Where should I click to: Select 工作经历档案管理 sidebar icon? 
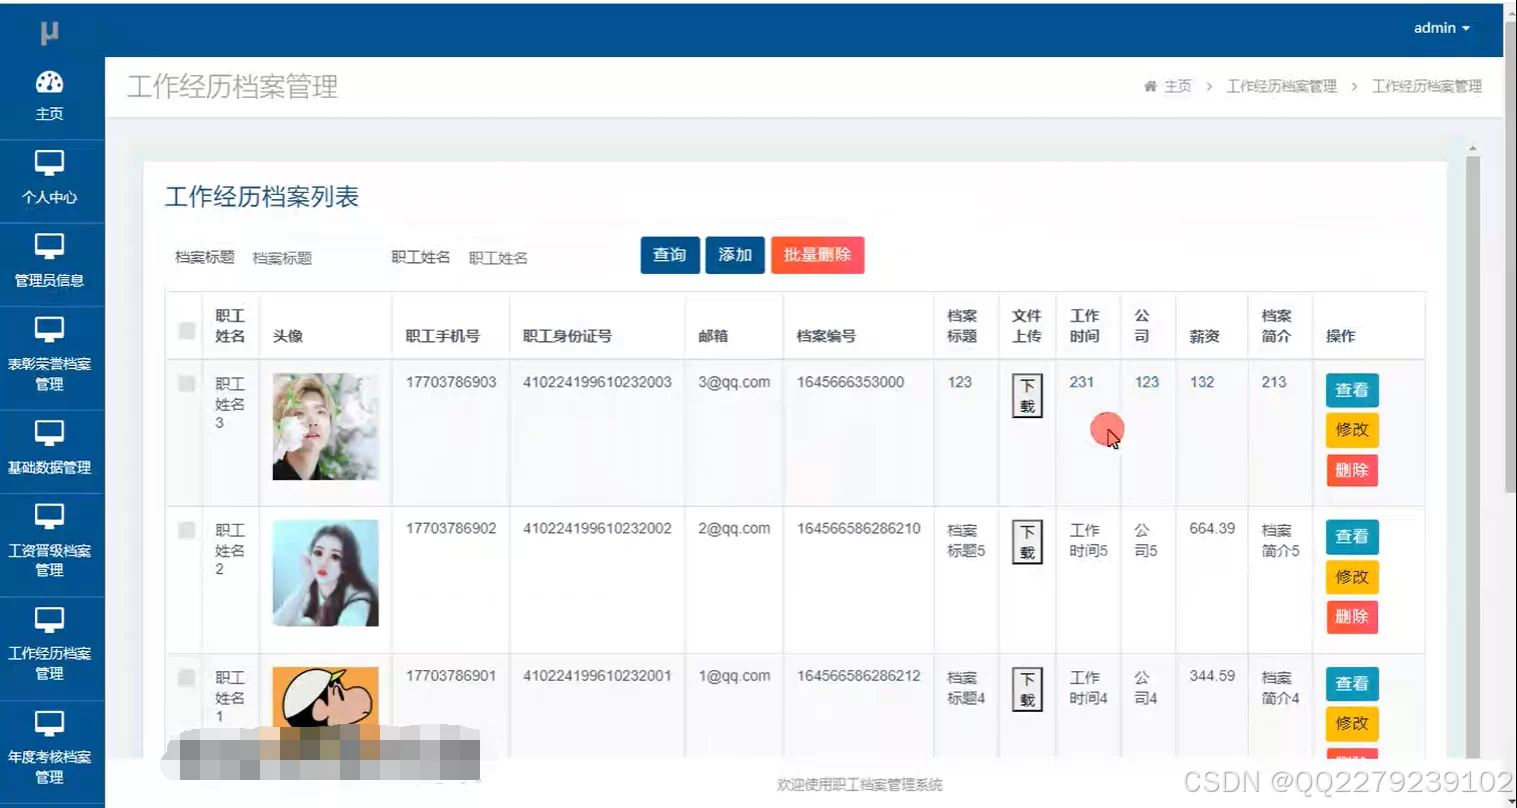[x=49, y=620]
